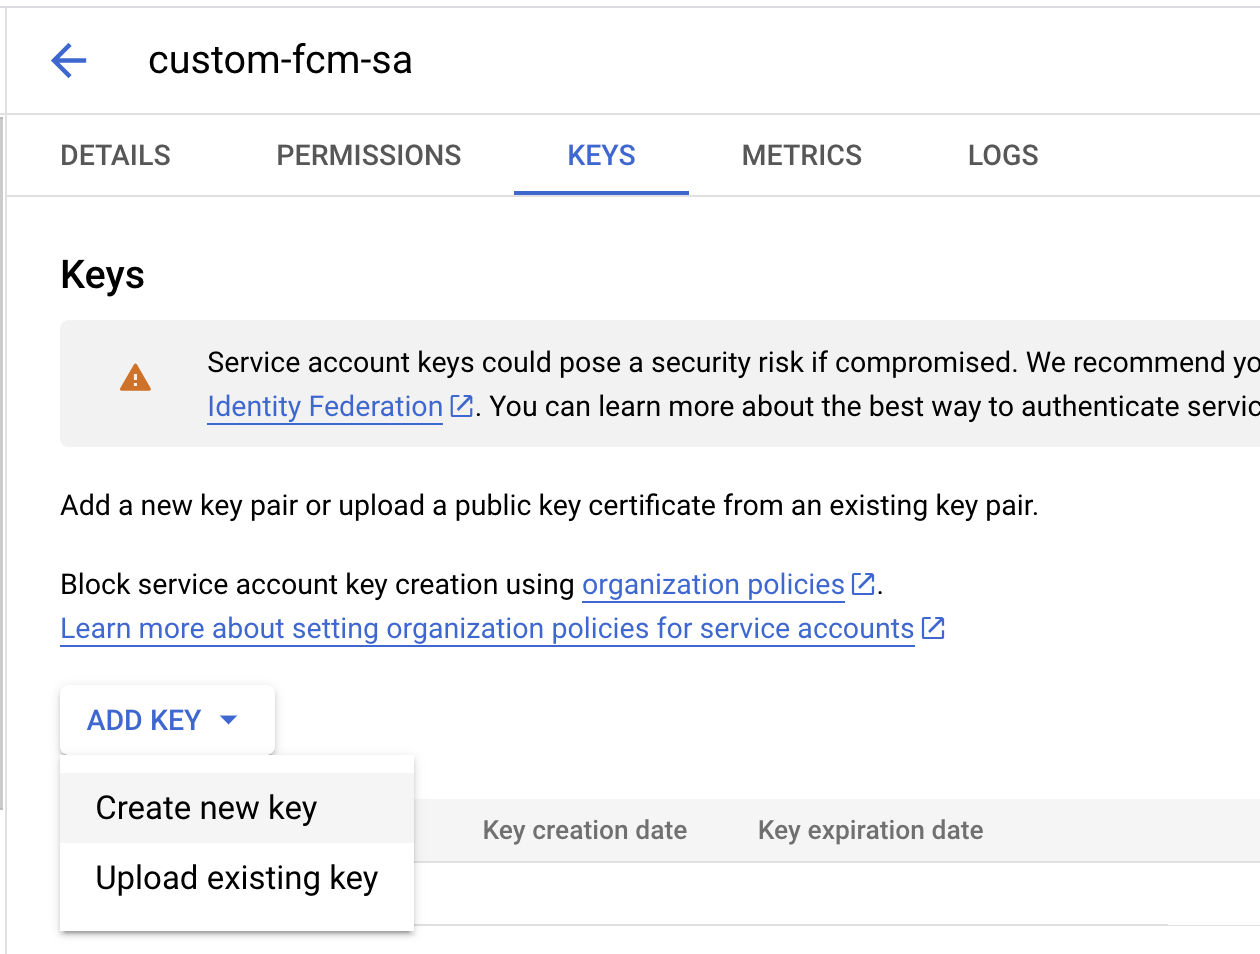Click the warning triangle in the notice banner

[x=135, y=378]
